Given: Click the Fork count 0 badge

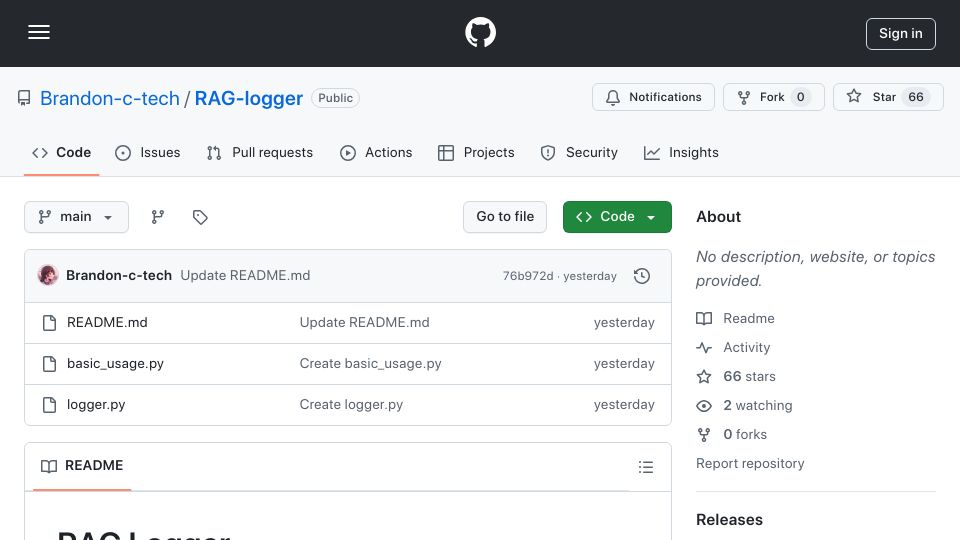Looking at the screenshot, I should [800, 97].
